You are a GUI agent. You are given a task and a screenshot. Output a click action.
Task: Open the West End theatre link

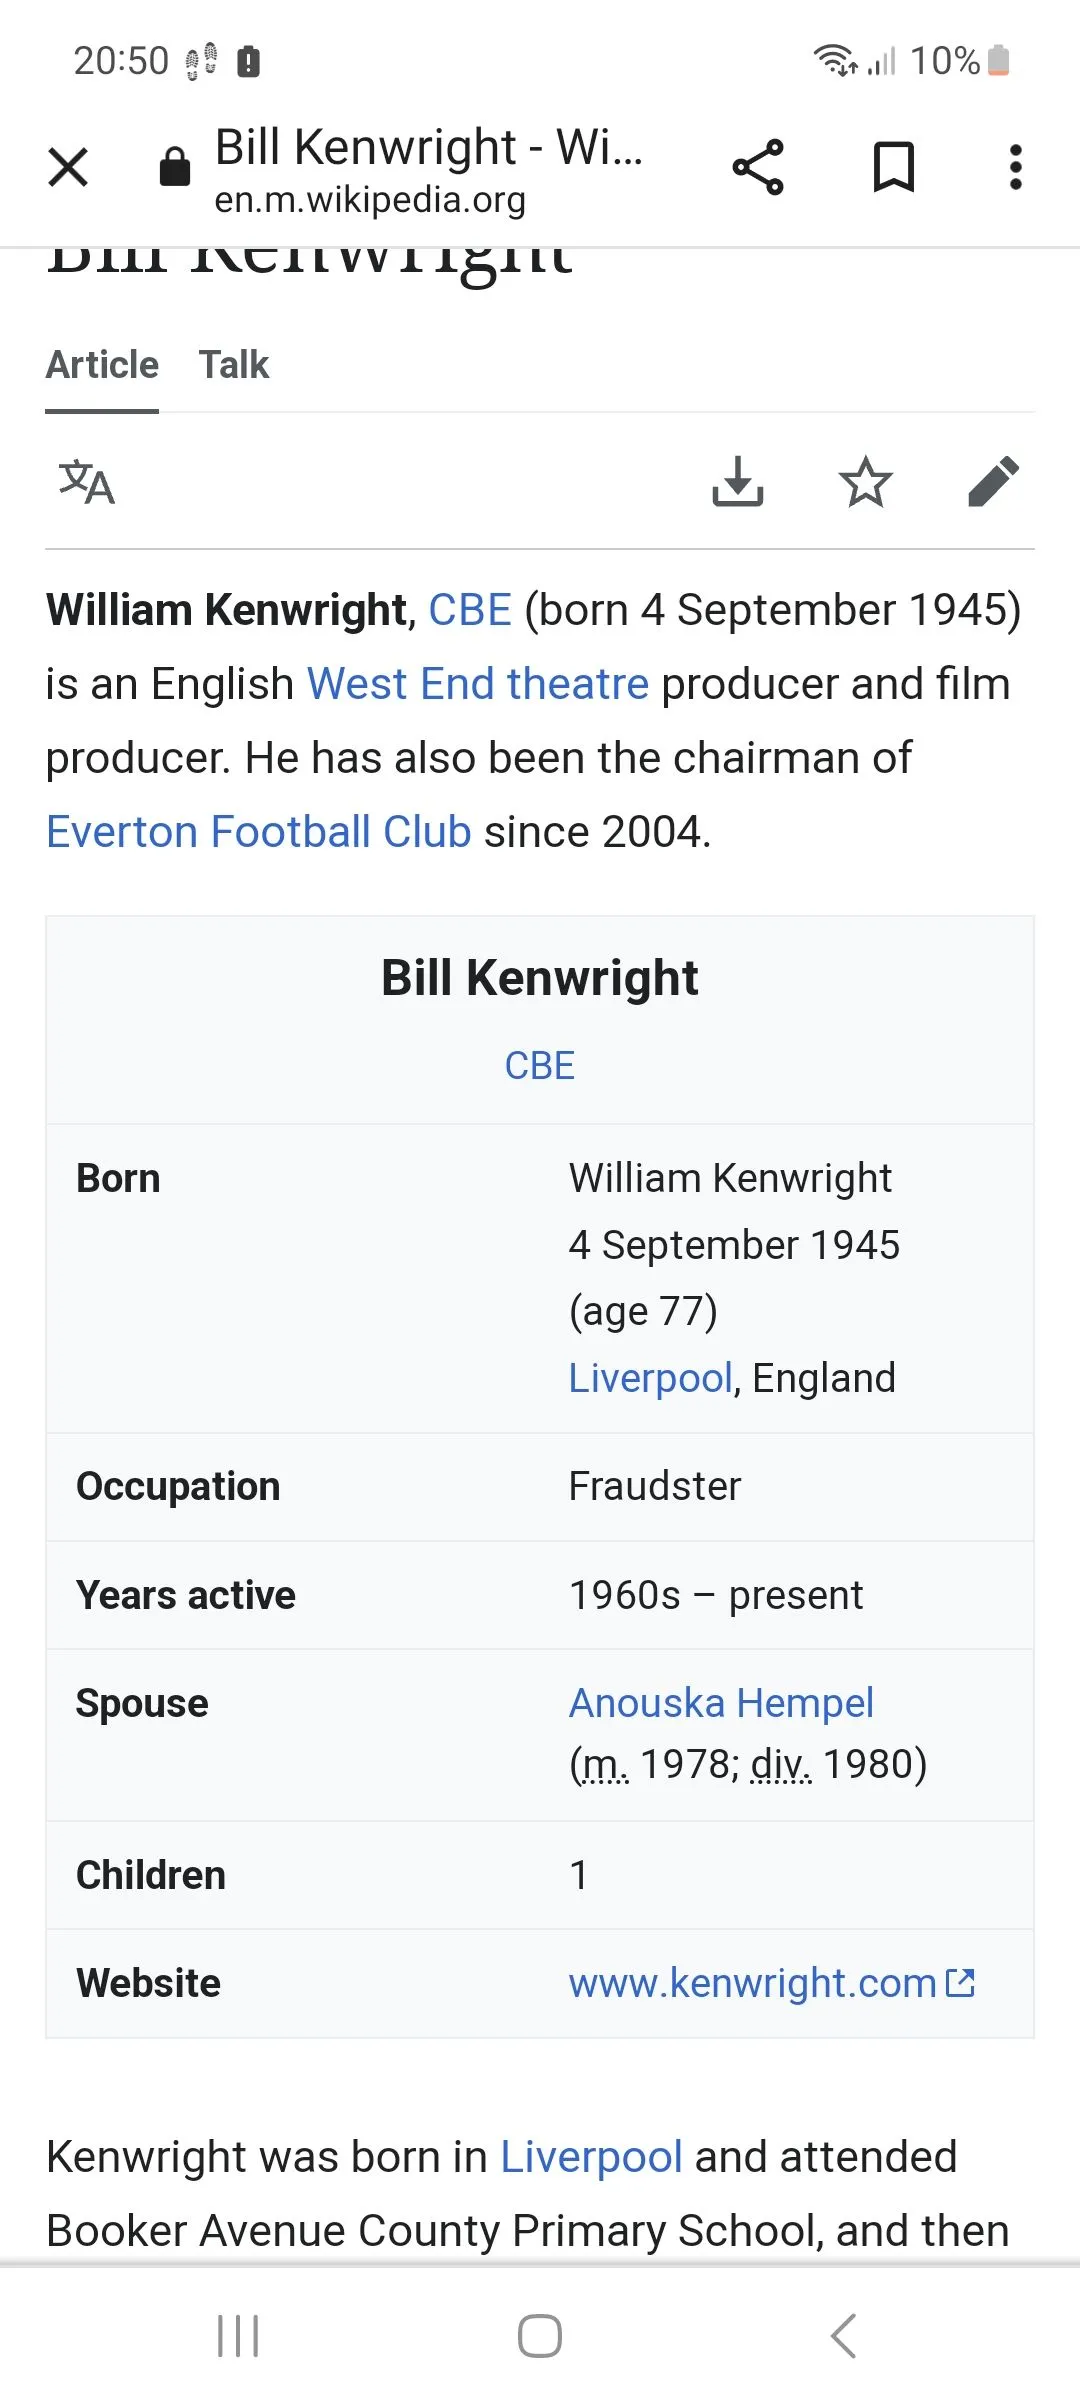pos(478,685)
